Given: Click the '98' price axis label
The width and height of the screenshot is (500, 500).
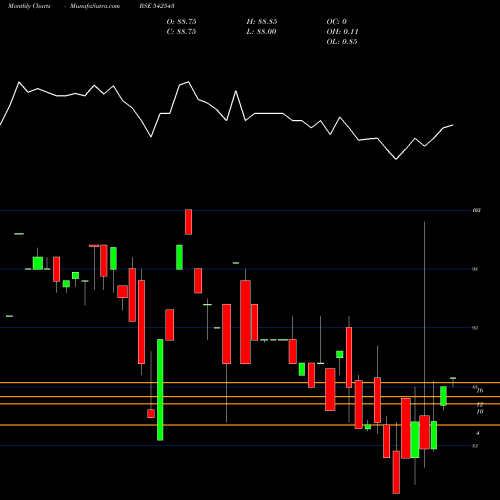Looking at the screenshot, I should click(x=475, y=269).
